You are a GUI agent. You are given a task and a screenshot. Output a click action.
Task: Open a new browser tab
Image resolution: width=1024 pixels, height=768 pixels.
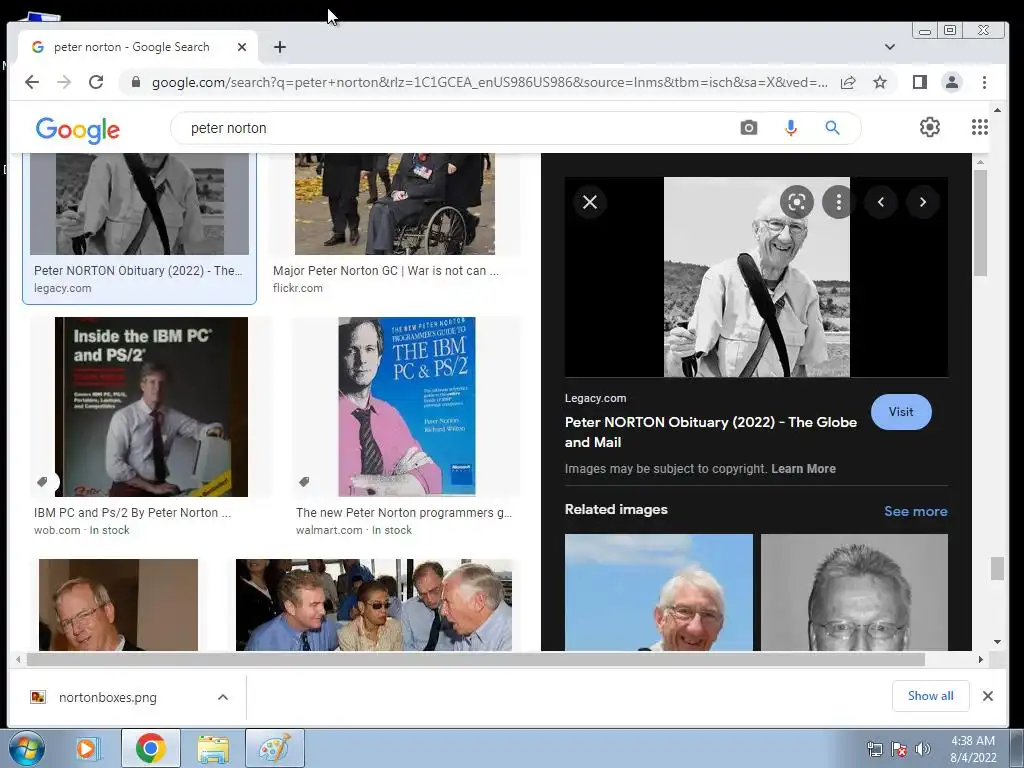tap(280, 47)
